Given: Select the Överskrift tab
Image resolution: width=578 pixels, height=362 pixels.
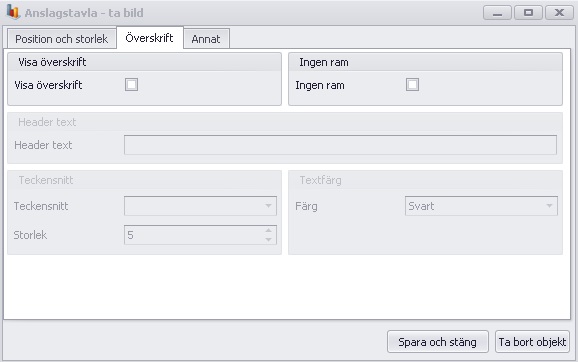Looking at the screenshot, I should click(x=150, y=38).
